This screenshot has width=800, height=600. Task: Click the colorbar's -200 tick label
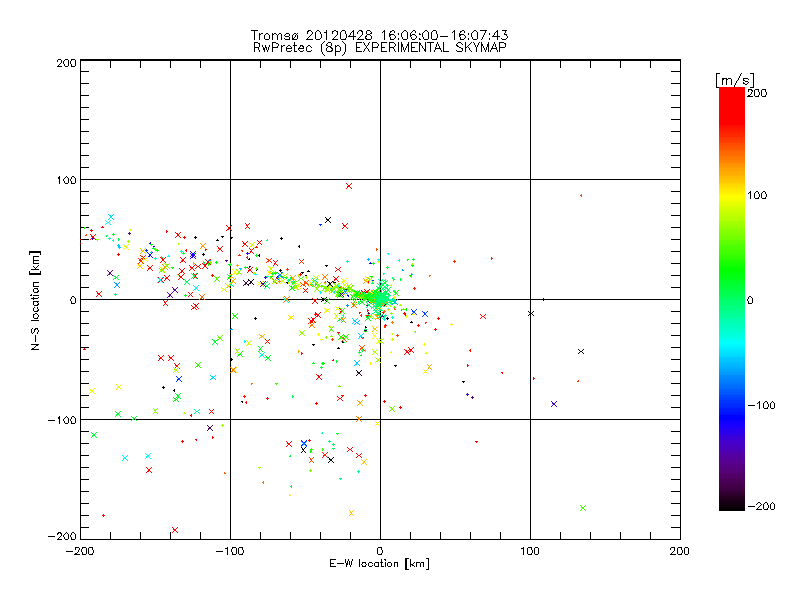tap(761, 506)
